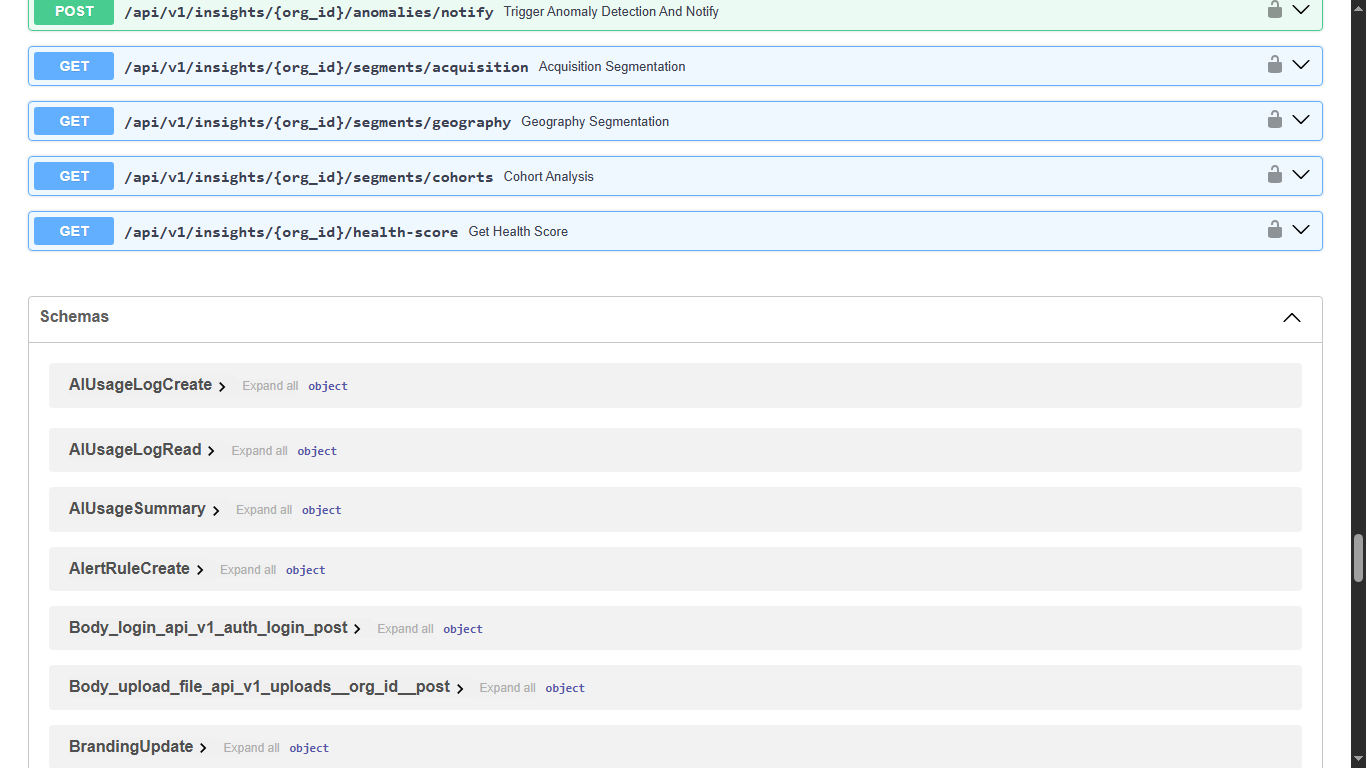Click the lock icon on segments/cohorts row
This screenshot has height=768, width=1366.
tap(1275, 175)
